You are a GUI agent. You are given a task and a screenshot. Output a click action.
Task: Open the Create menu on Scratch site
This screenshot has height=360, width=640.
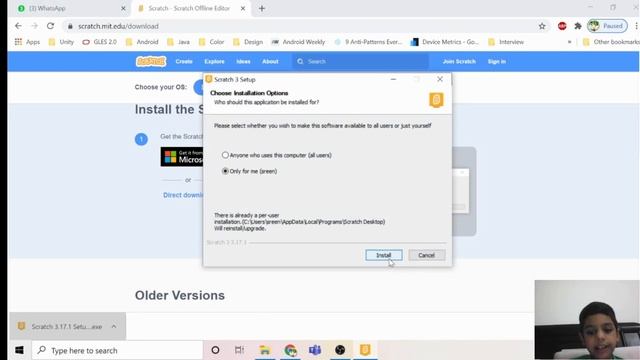pyautogui.click(x=184, y=62)
